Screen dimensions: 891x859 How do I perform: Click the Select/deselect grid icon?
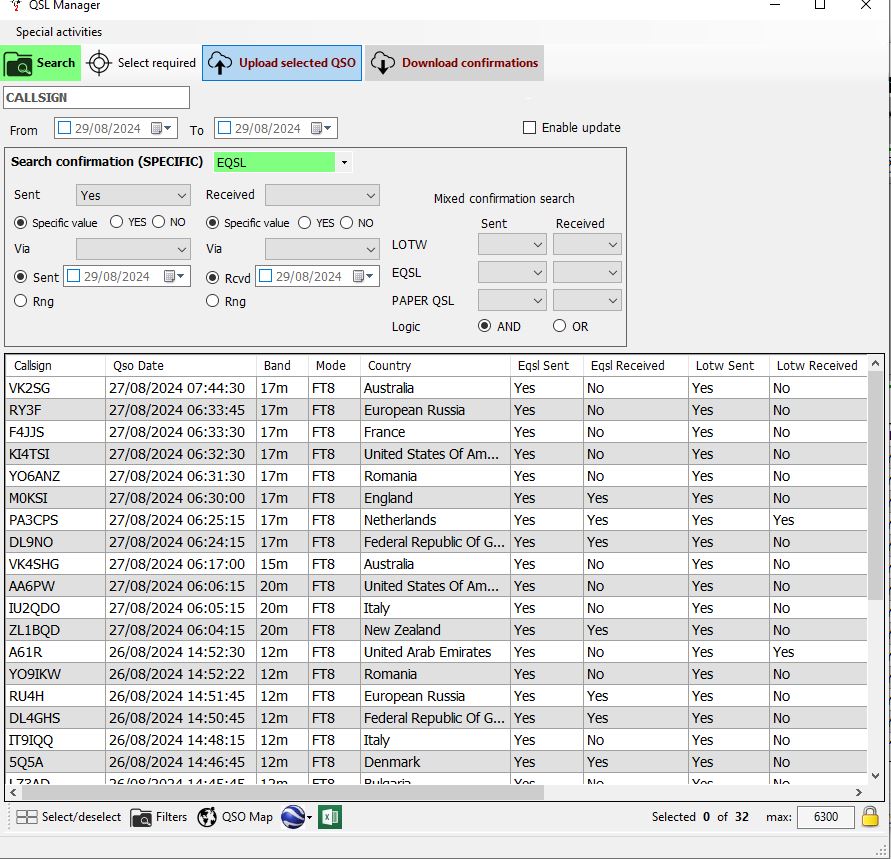tap(27, 817)
